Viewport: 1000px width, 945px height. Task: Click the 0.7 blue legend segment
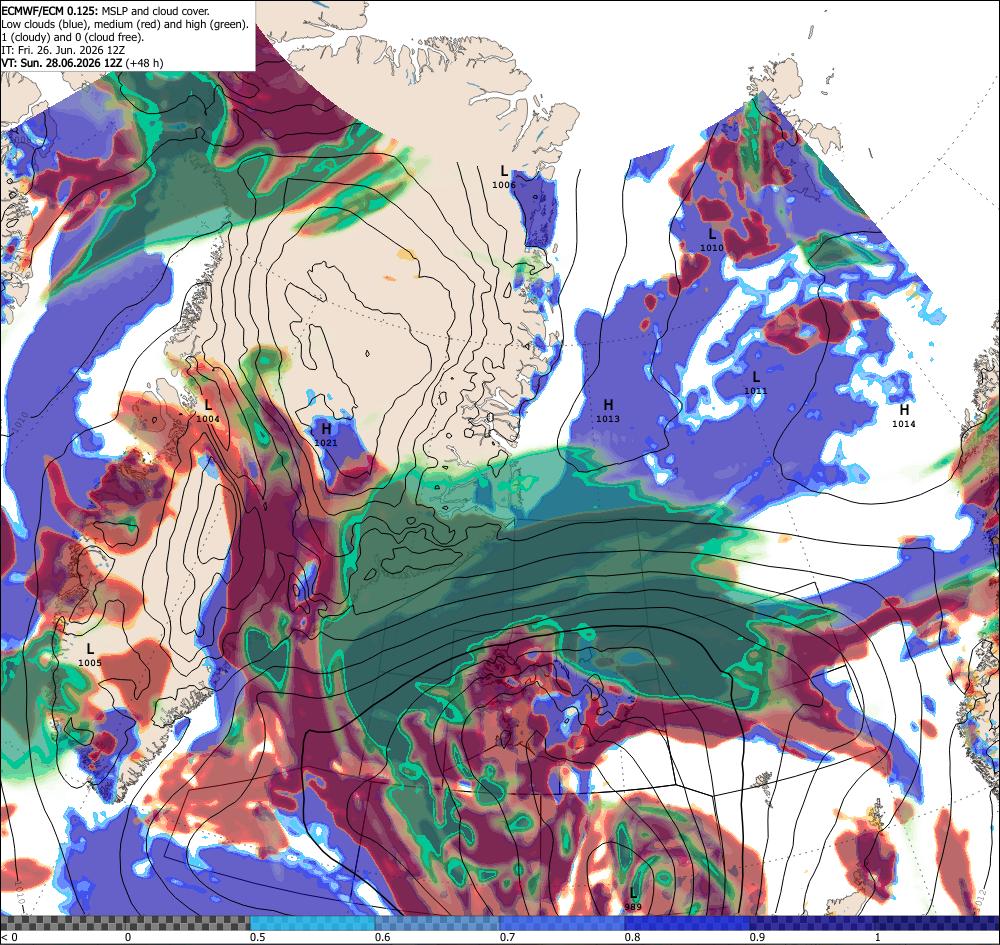[562, 923]
